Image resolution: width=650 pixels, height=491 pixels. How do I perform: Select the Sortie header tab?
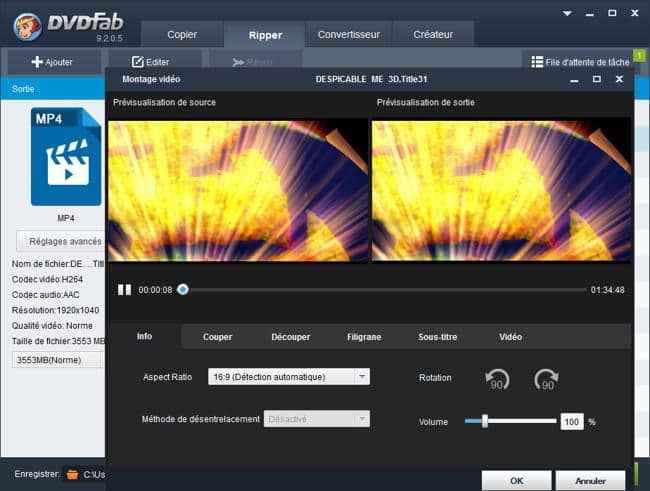tap(23, 89)
